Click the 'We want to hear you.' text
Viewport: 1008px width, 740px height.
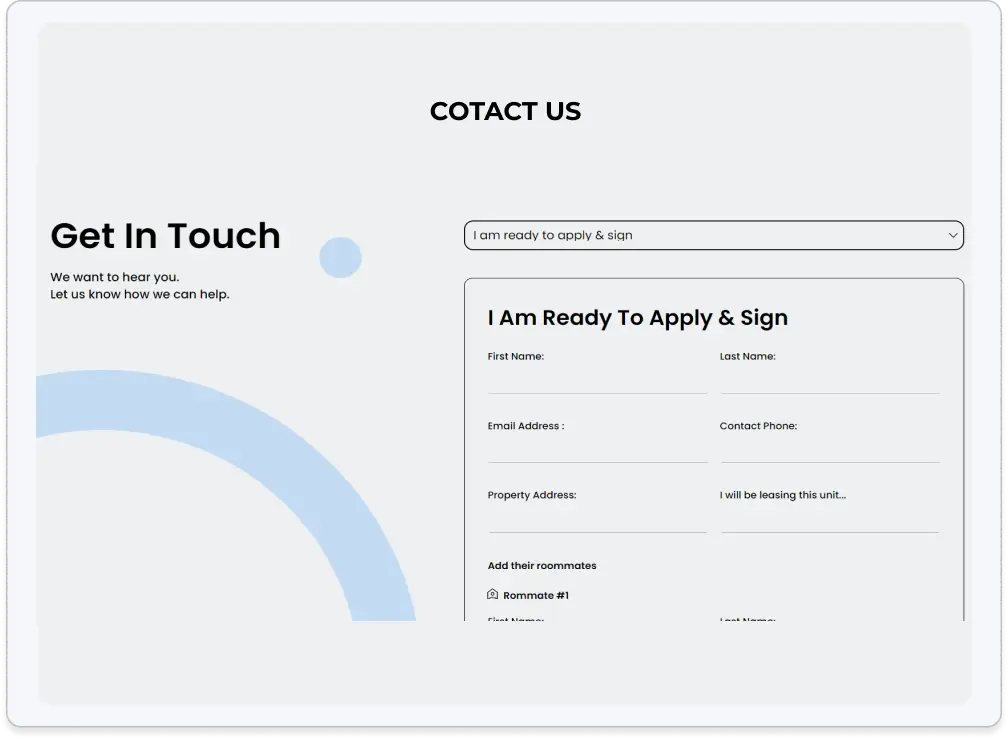pyautogui.click(x=115, y=277)
